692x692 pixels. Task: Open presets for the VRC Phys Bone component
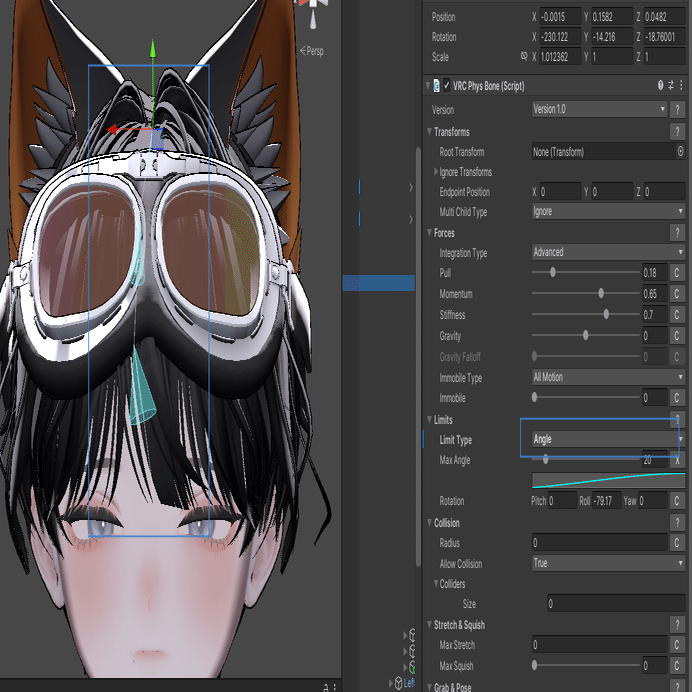click(671, 85)
